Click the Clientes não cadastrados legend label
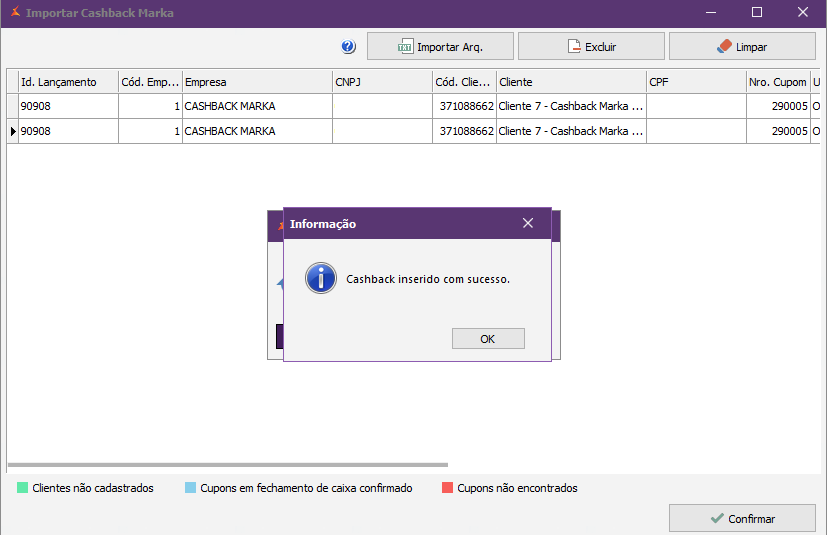Screen dimensions: 827x535 (x=93, y=488)
